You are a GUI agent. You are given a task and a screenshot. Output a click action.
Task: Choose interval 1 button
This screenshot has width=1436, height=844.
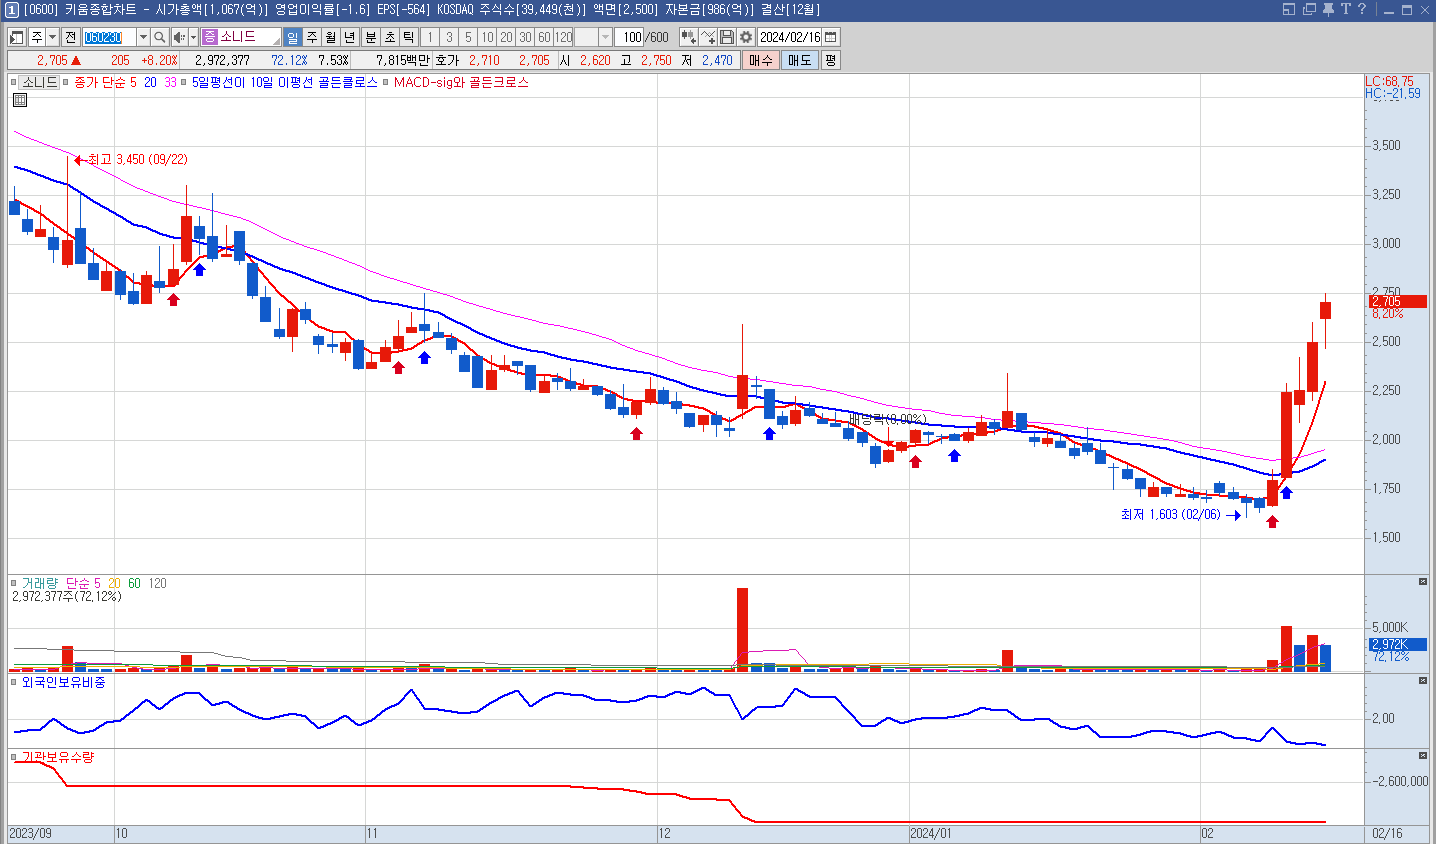pyautogui.click(x=430, y=37)
